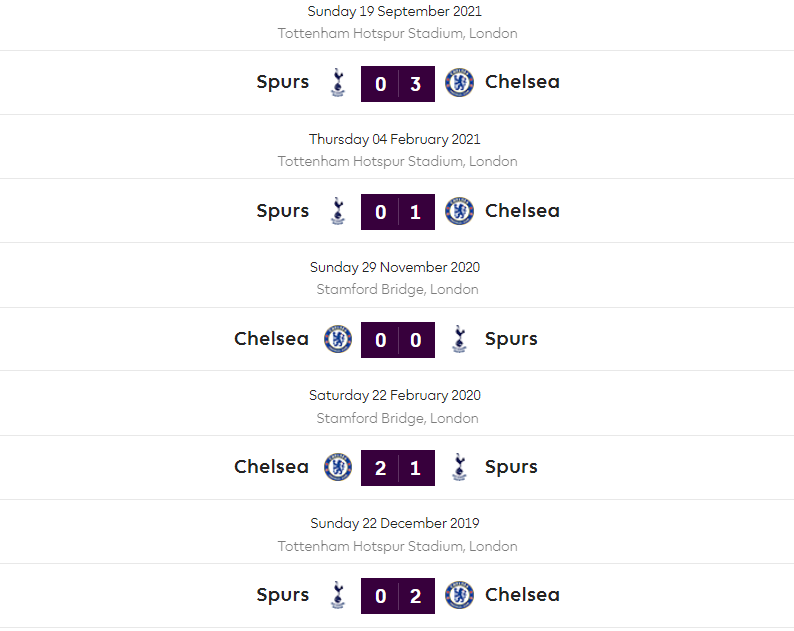Click Spurs crest in 22 December 2019 match
This screenshot has width=794, height=631.
337,595
